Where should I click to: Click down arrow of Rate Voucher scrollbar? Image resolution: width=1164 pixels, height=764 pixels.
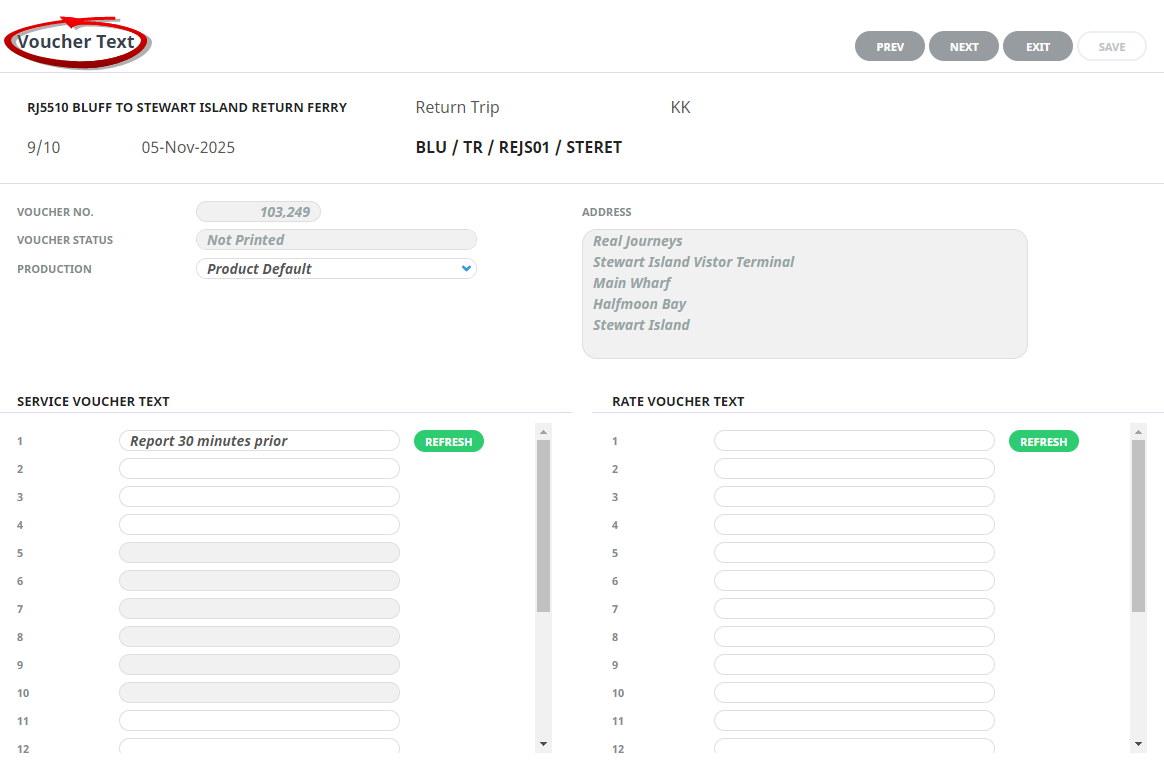pyautogui.click(x=1138, y=744)
